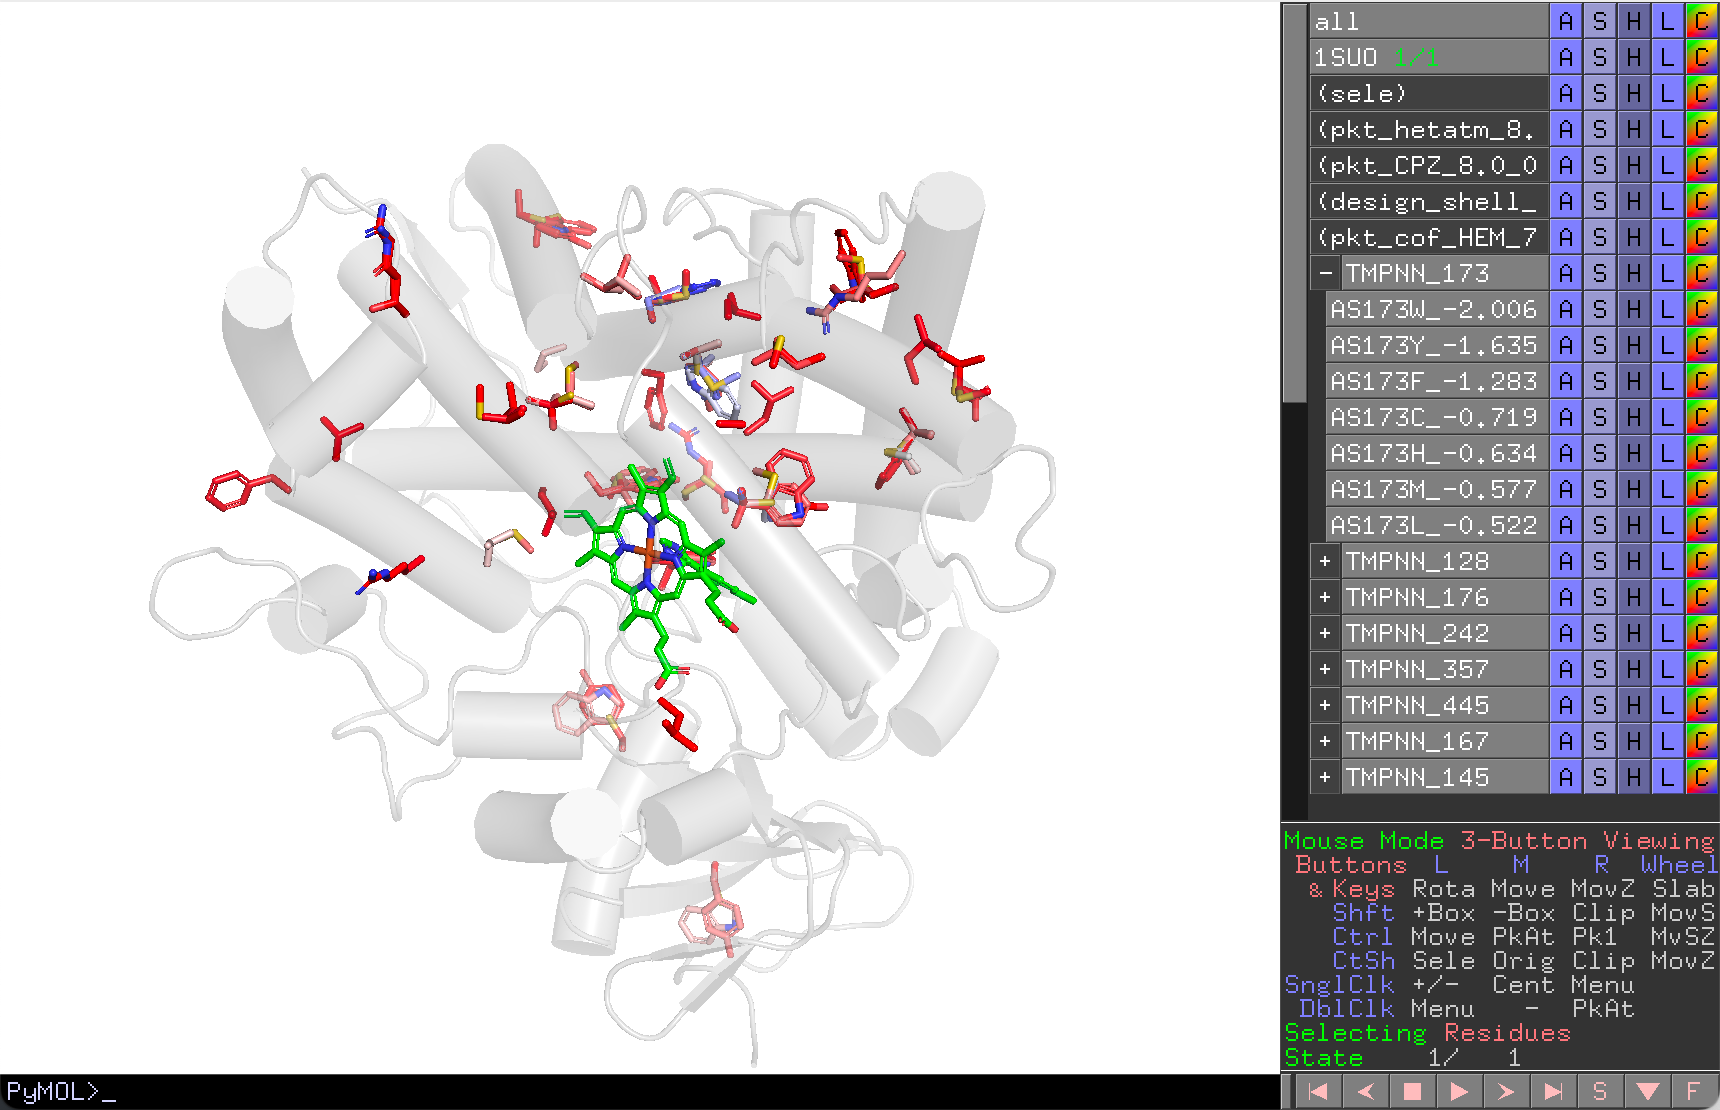This screenshot has width=1720, height=1110.
Task: Click the PyMOL command input line
Action: tap(640, 1091)
